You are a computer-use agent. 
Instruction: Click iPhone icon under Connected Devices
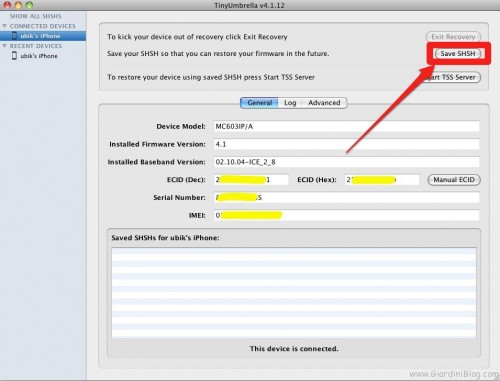click(x=14, y=36)
